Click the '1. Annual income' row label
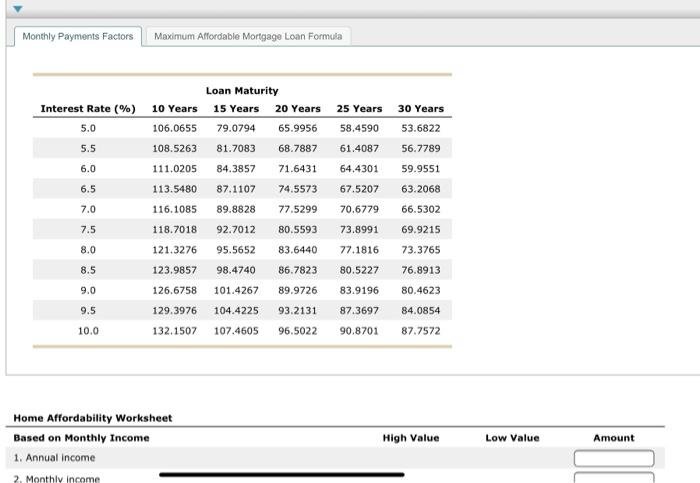 pos(54,458)
